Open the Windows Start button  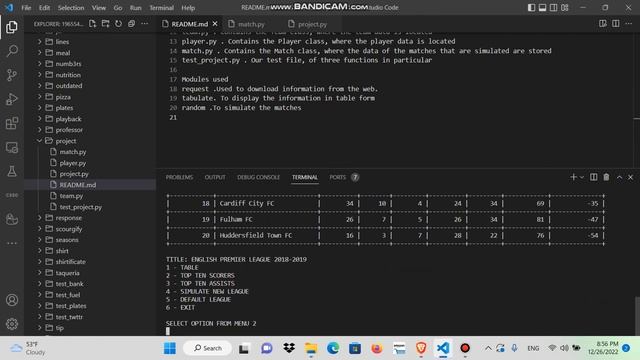169,348
